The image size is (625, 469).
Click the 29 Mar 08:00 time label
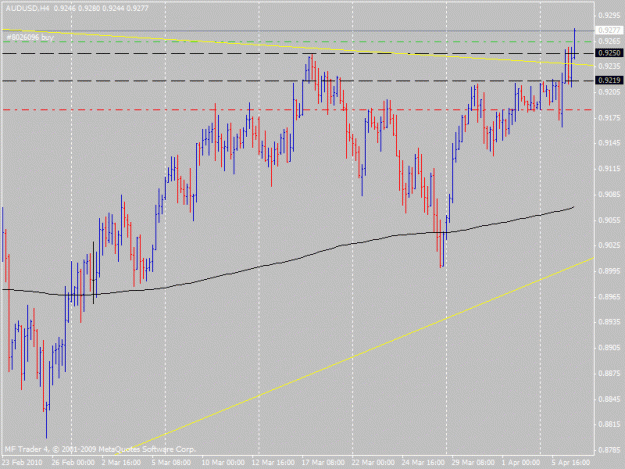click(x=473, y=463)
